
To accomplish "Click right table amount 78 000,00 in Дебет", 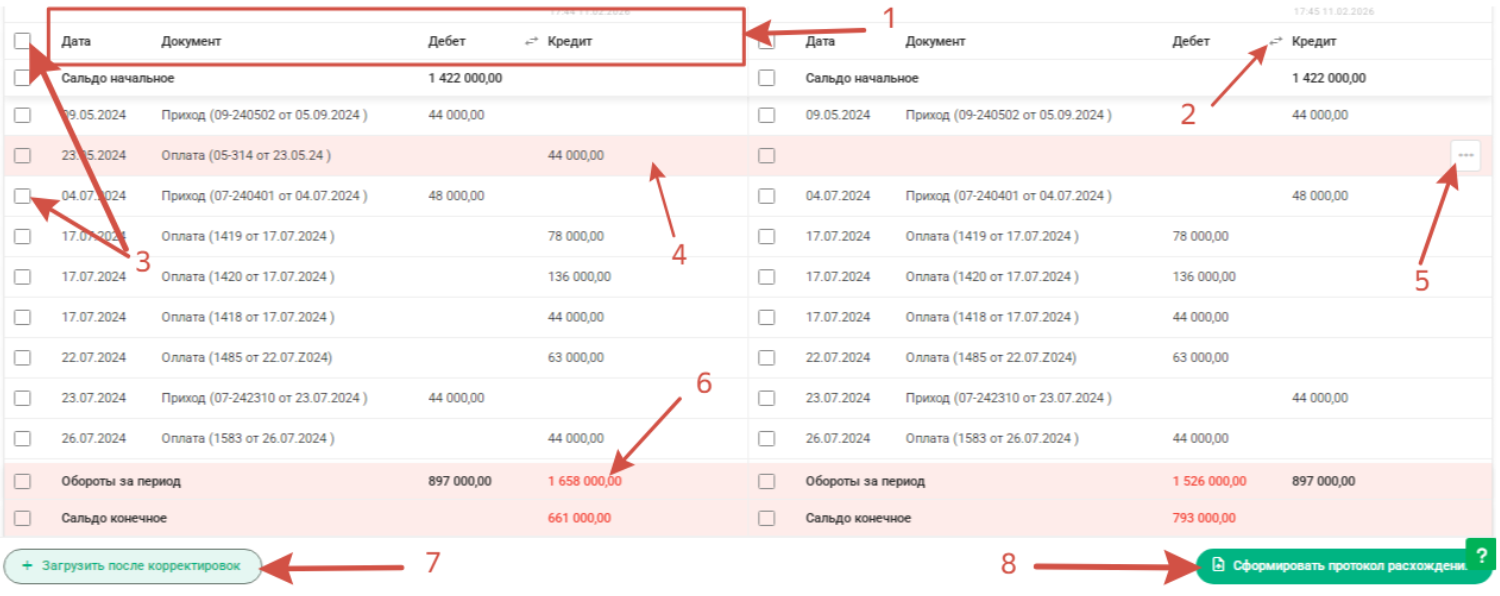I will (x=1200, y=237).
